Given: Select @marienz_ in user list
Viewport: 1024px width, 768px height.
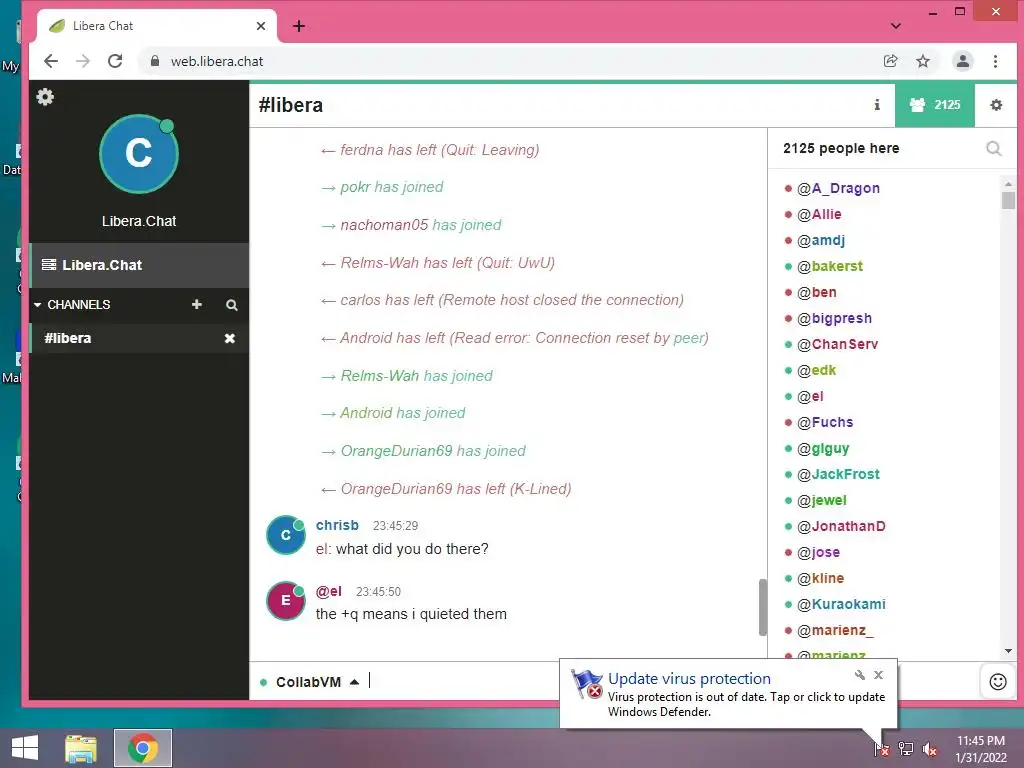Looking at the screenshot, I should (x=835, y=630).
